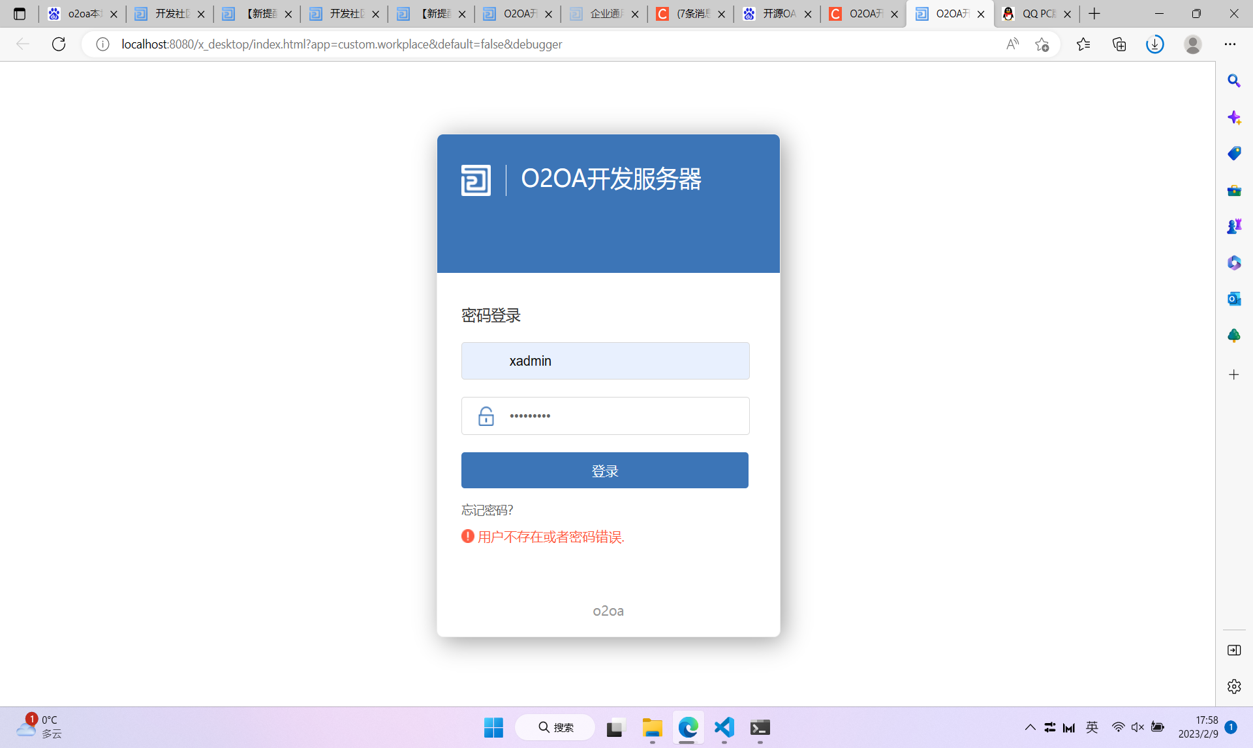The height and width of the screenshot is (748, 1253).
Task: Click the 忘记密码 forgot password link
Action: point(486,509)
